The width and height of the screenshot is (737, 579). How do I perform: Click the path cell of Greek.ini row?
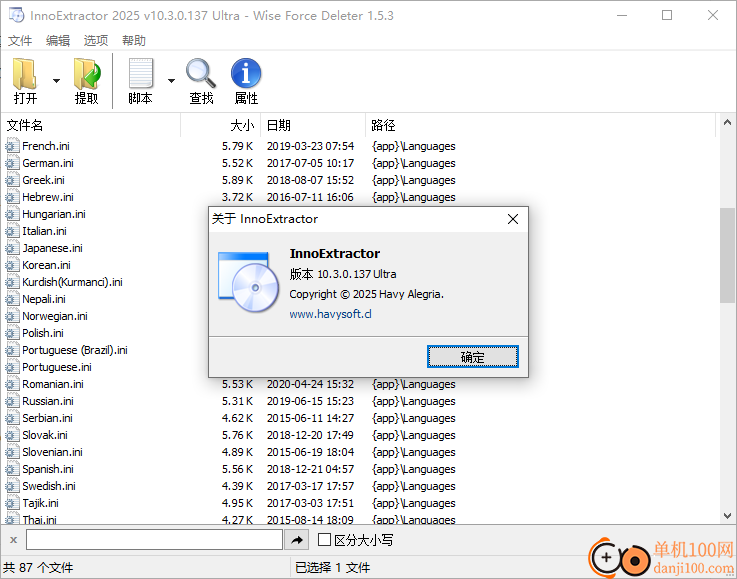coord(414,180)
